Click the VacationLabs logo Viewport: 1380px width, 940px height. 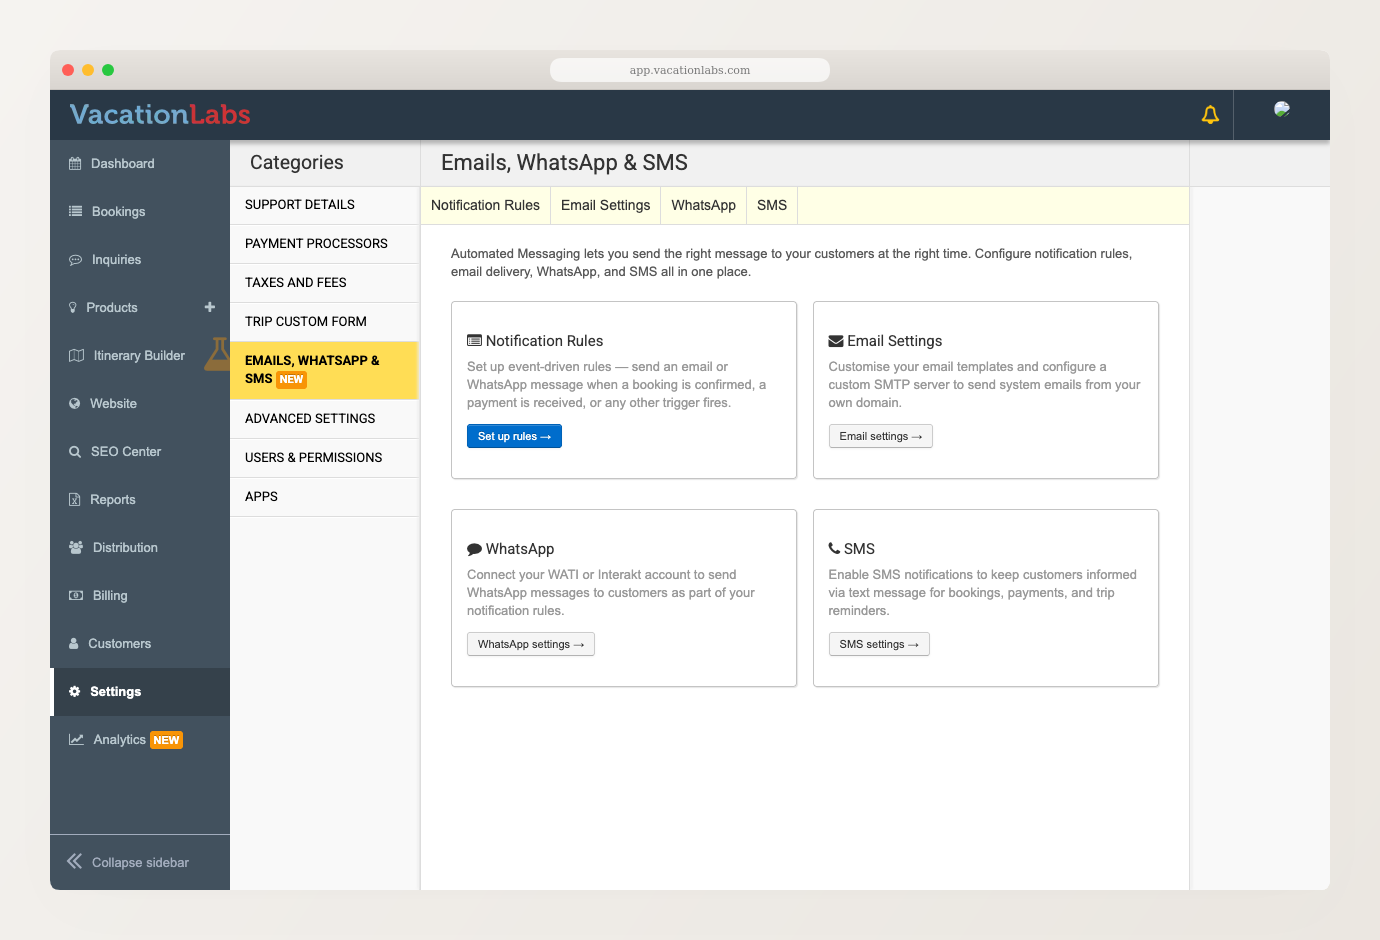[x=160, y=115]
